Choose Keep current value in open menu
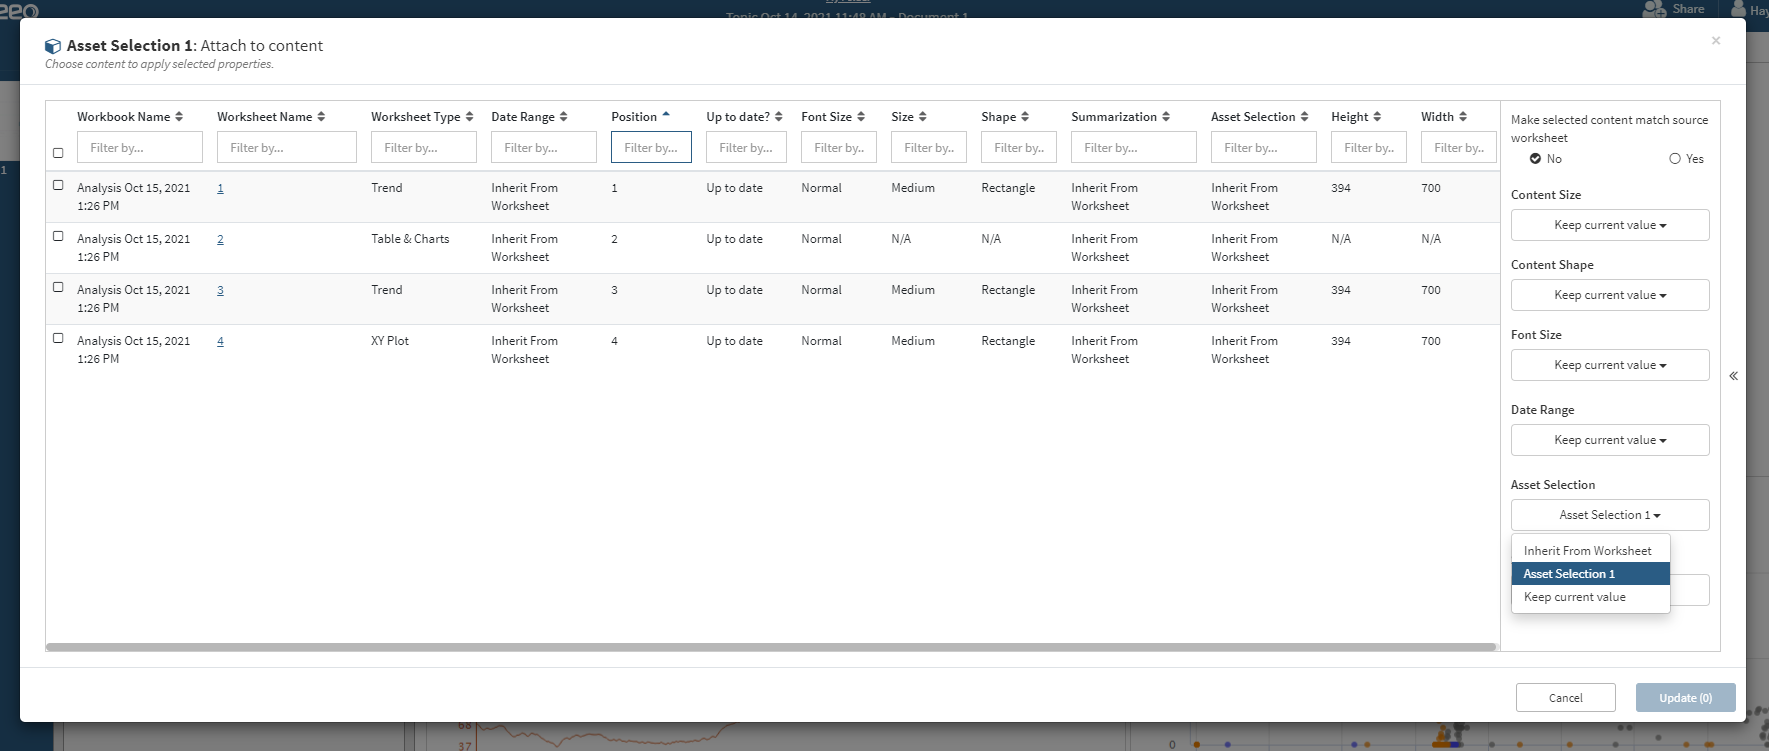This screenshot has height=751, width=1769. coord(1574,597)
